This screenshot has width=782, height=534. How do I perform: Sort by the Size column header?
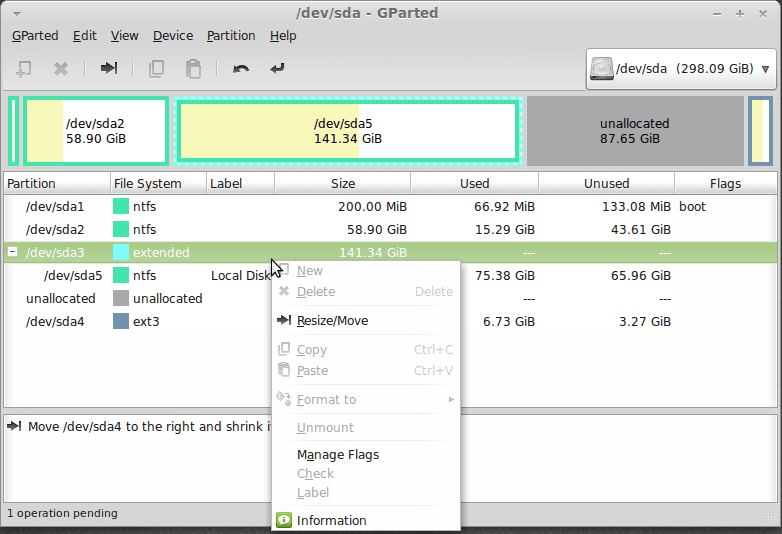click(343, 183)
